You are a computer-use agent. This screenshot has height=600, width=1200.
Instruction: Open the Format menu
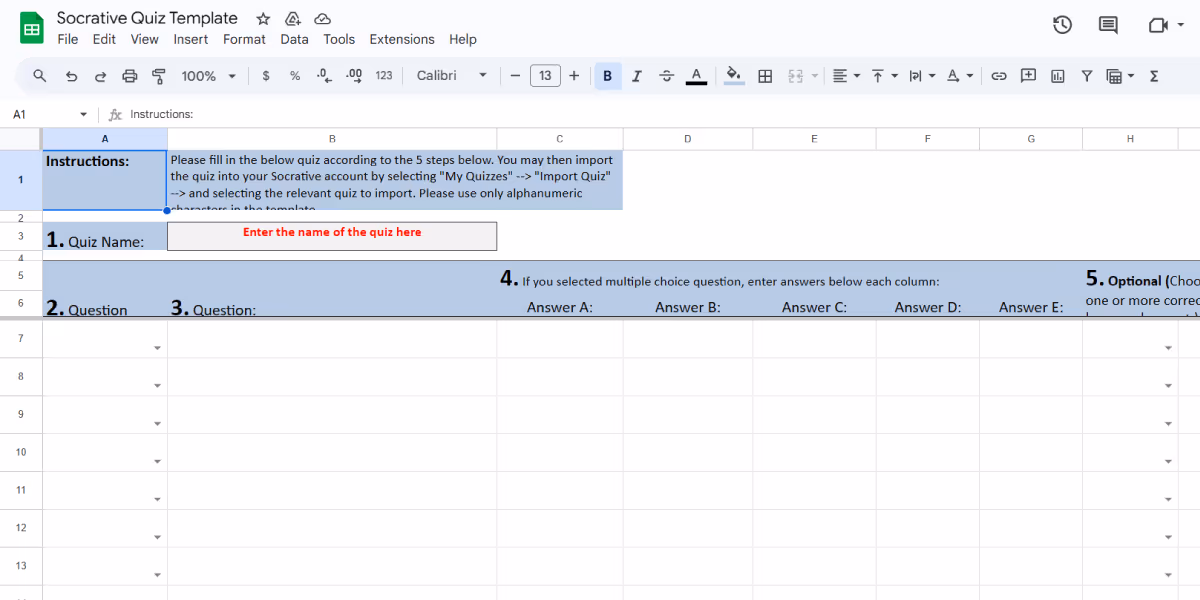tap(244, 39)
